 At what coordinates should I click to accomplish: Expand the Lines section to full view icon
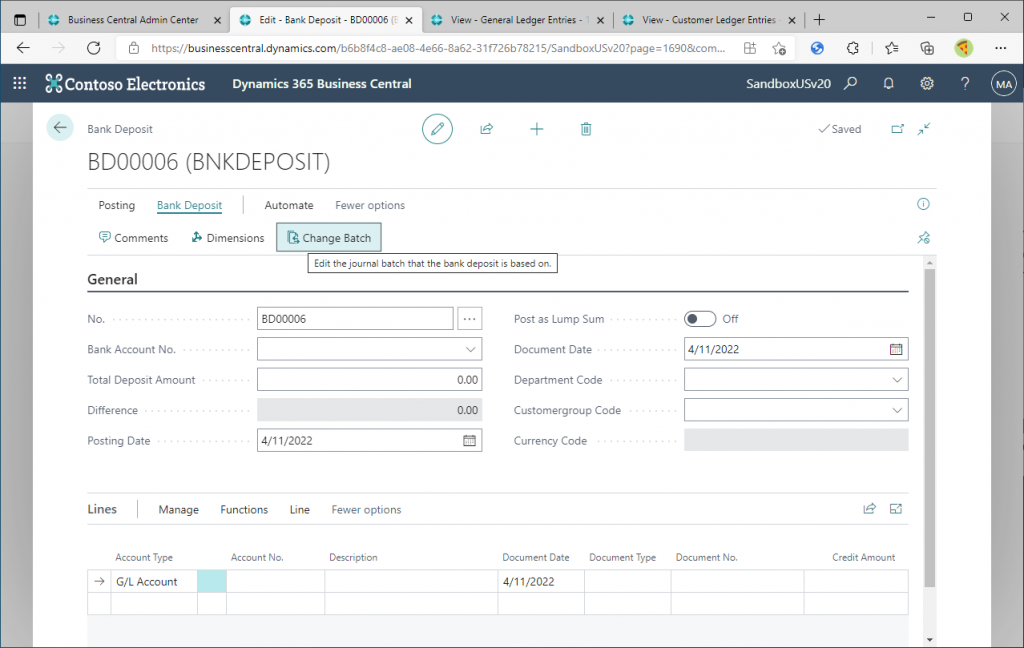pyautogui.click(x=895, y=509)
